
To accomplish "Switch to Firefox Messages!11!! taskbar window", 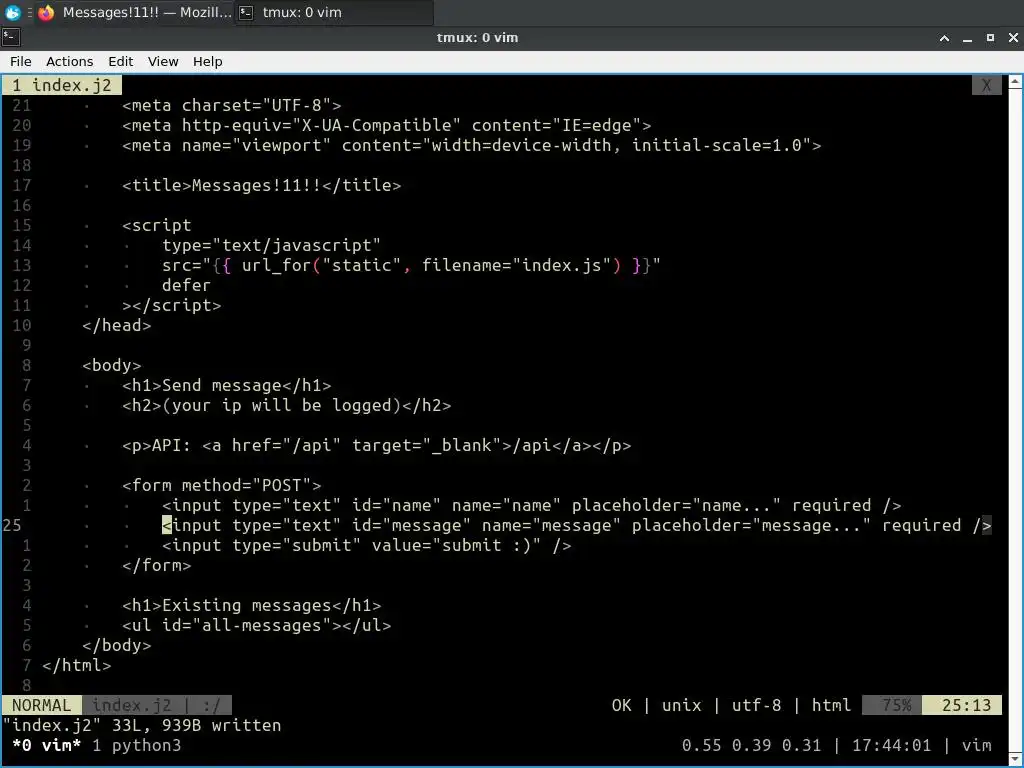I will tap(135, 12).
